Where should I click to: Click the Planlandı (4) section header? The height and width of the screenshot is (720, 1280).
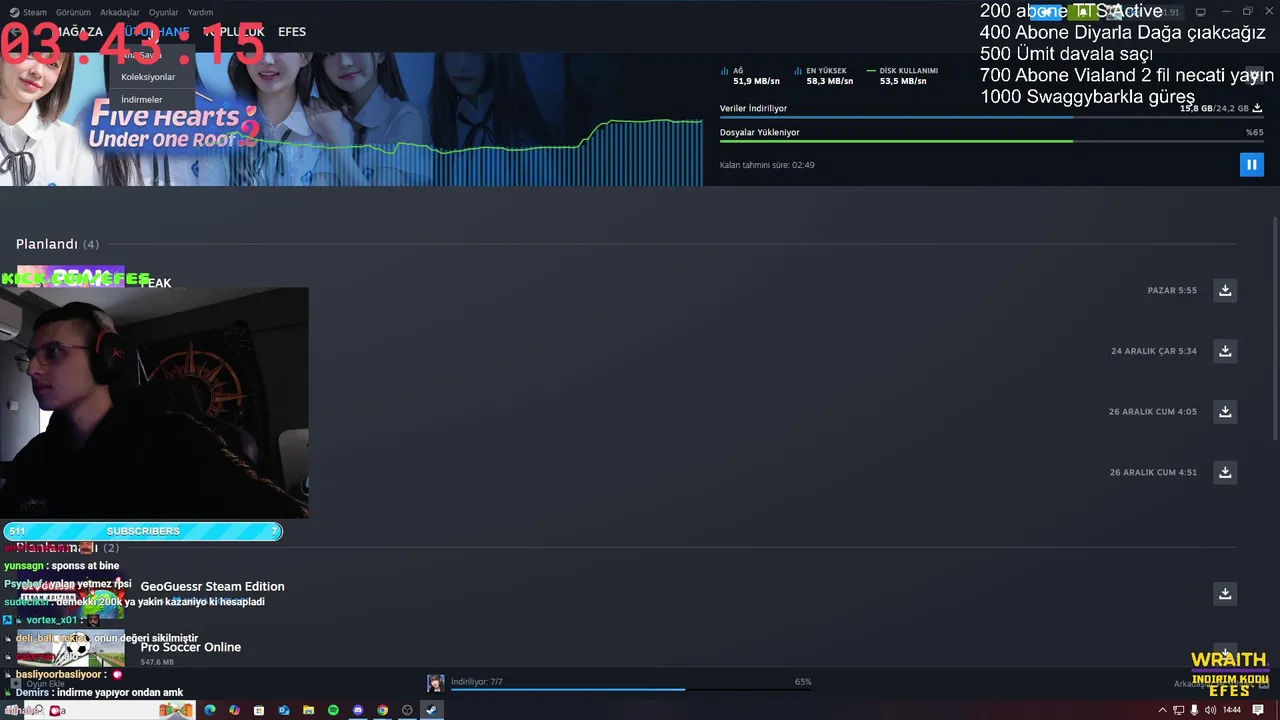click(x=57, y=244)
